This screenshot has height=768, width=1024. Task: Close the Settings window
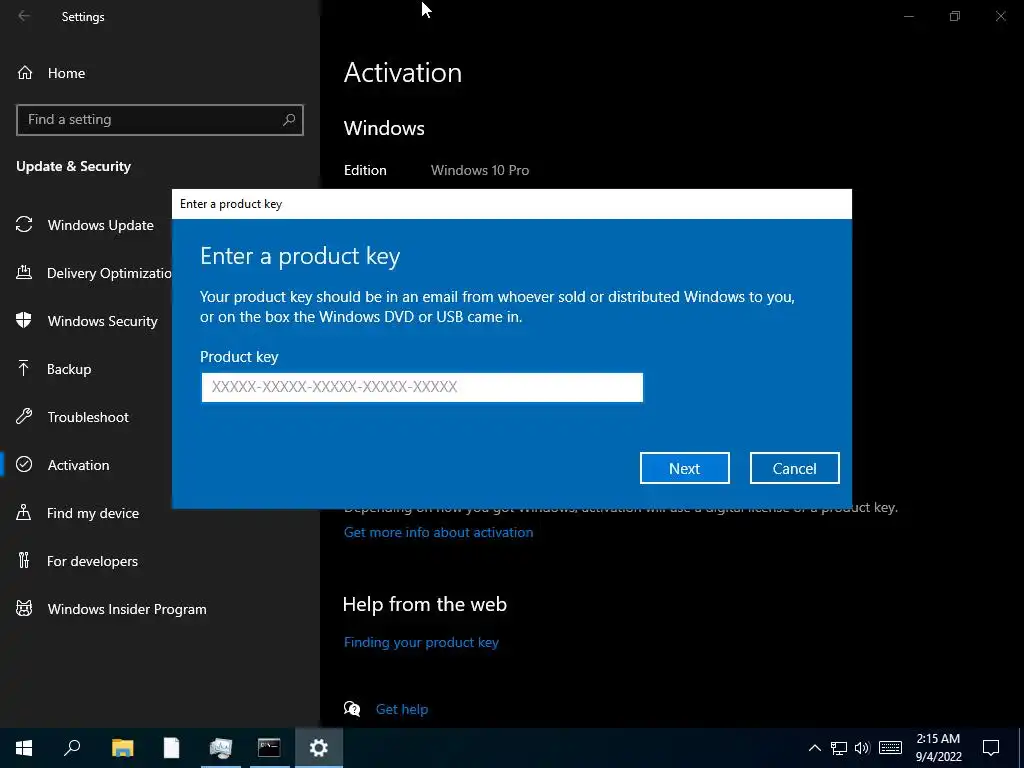[x=1000, y=16]
